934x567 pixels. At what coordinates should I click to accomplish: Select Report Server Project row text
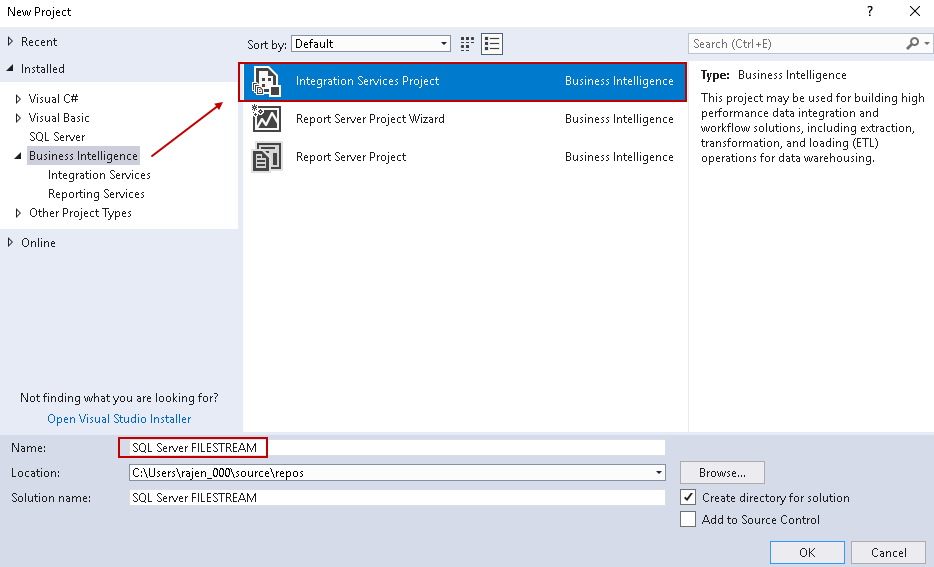coord(351,157)
